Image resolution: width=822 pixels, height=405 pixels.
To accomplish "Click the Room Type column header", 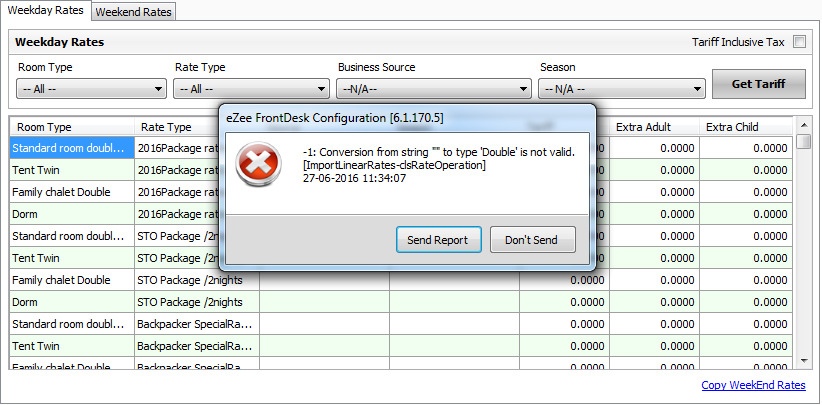I will click(x=72, y=127).
